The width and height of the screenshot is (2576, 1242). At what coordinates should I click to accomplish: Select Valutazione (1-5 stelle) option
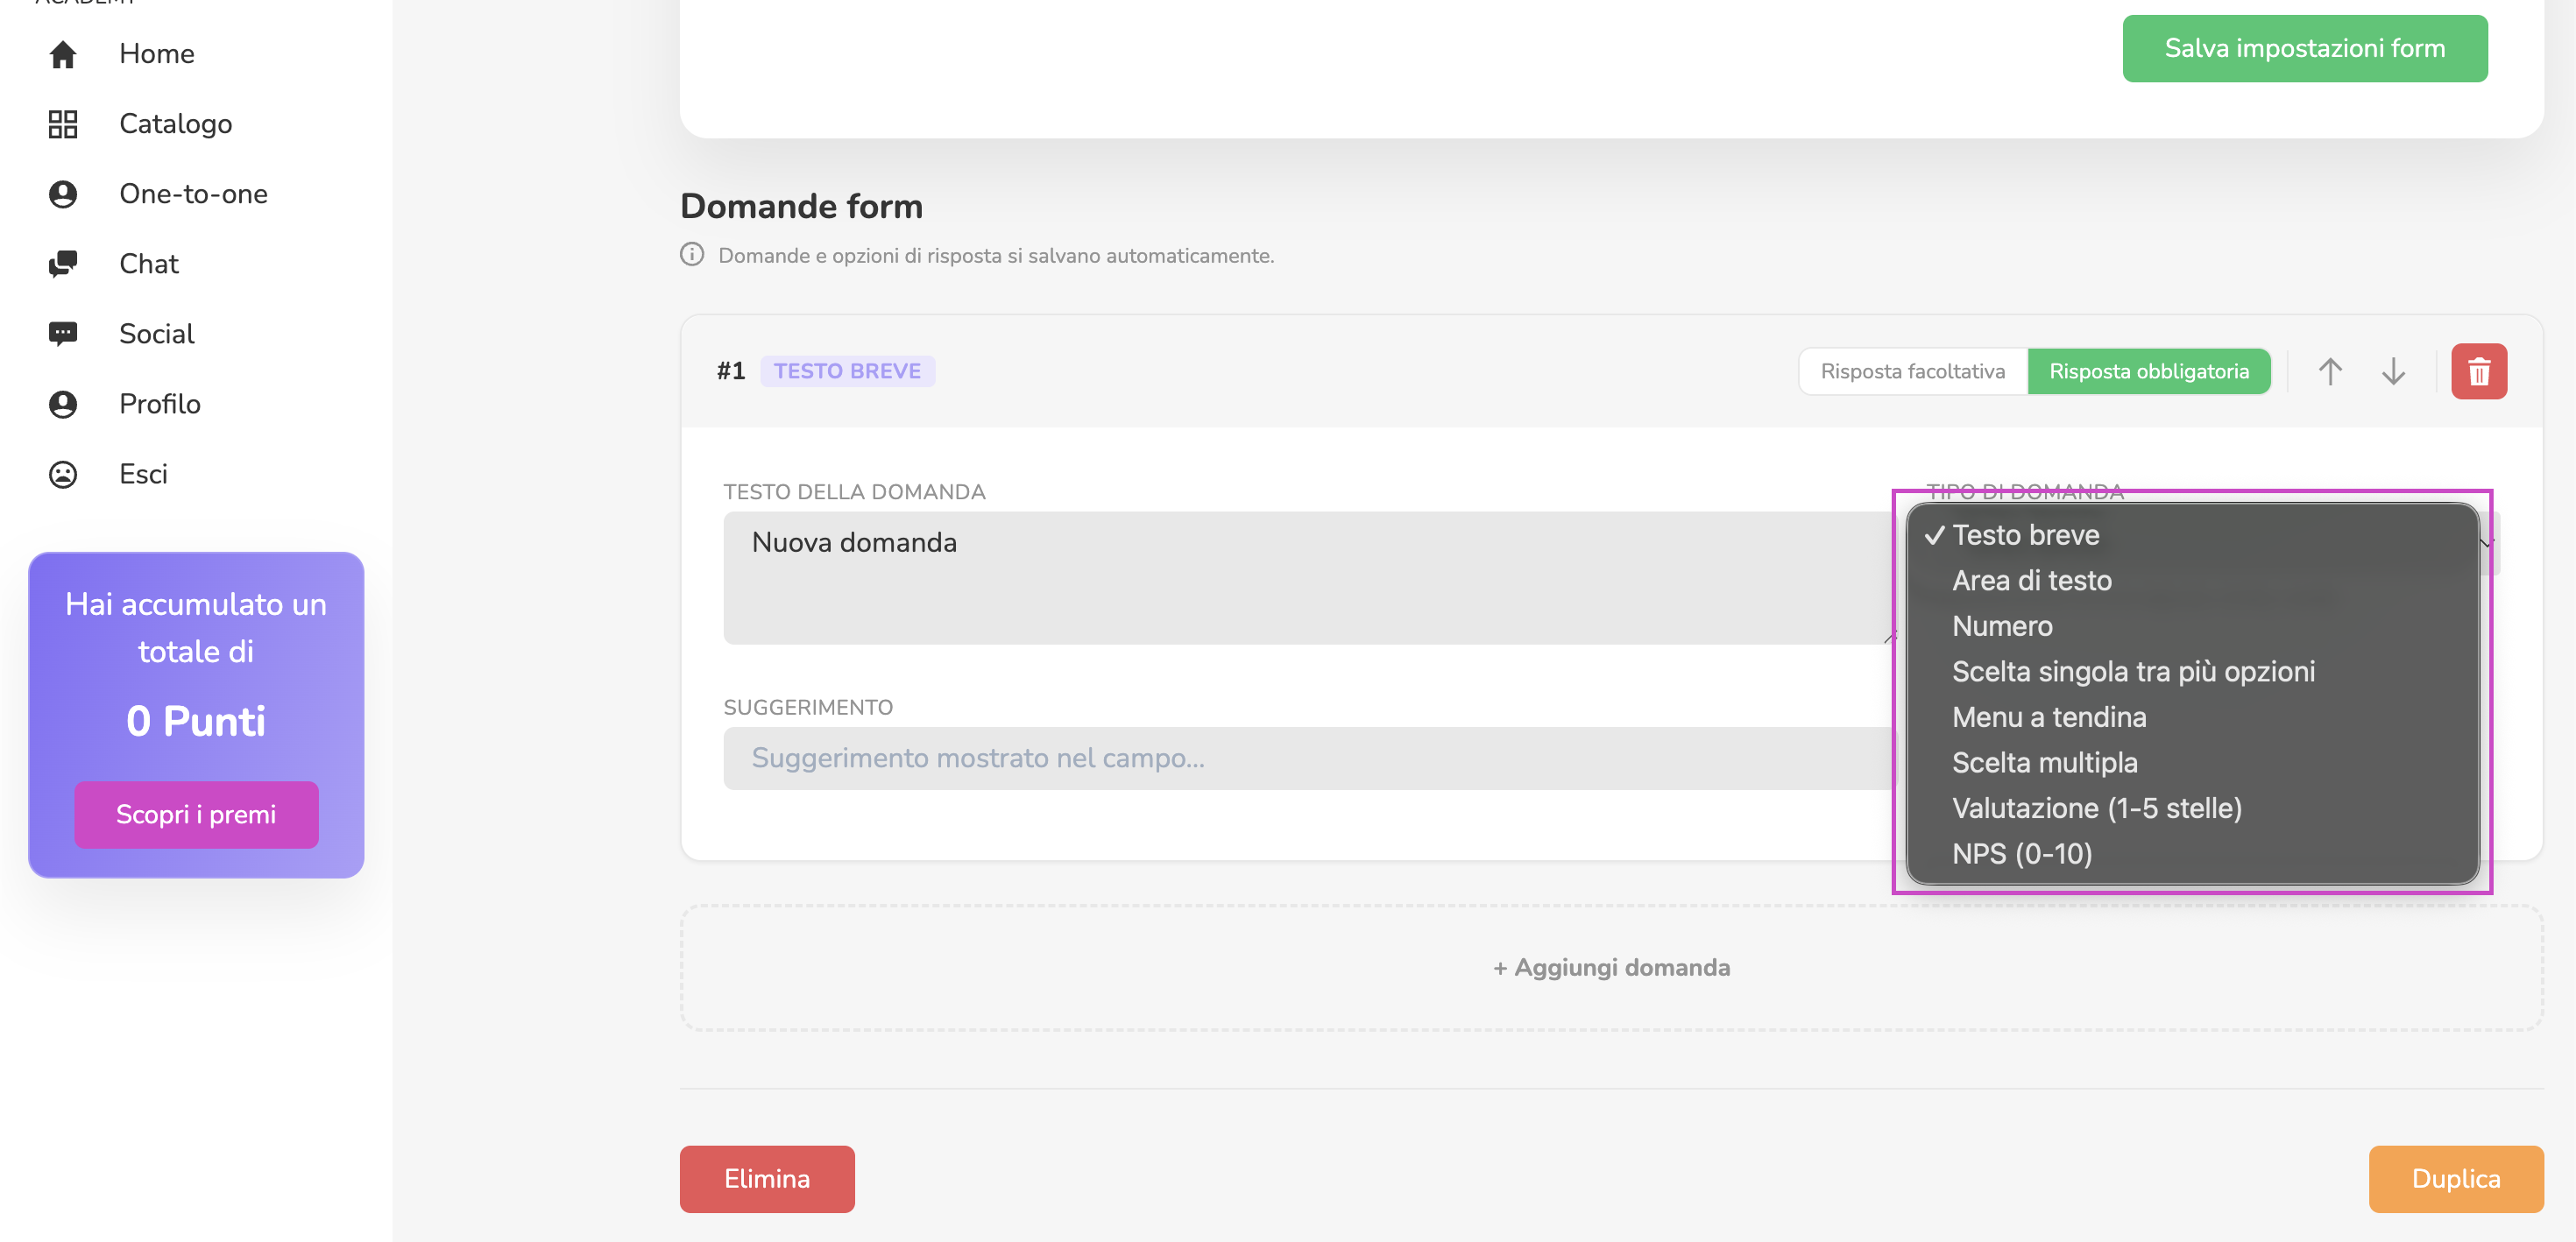pyautogui.click(x=2191, y=809)
